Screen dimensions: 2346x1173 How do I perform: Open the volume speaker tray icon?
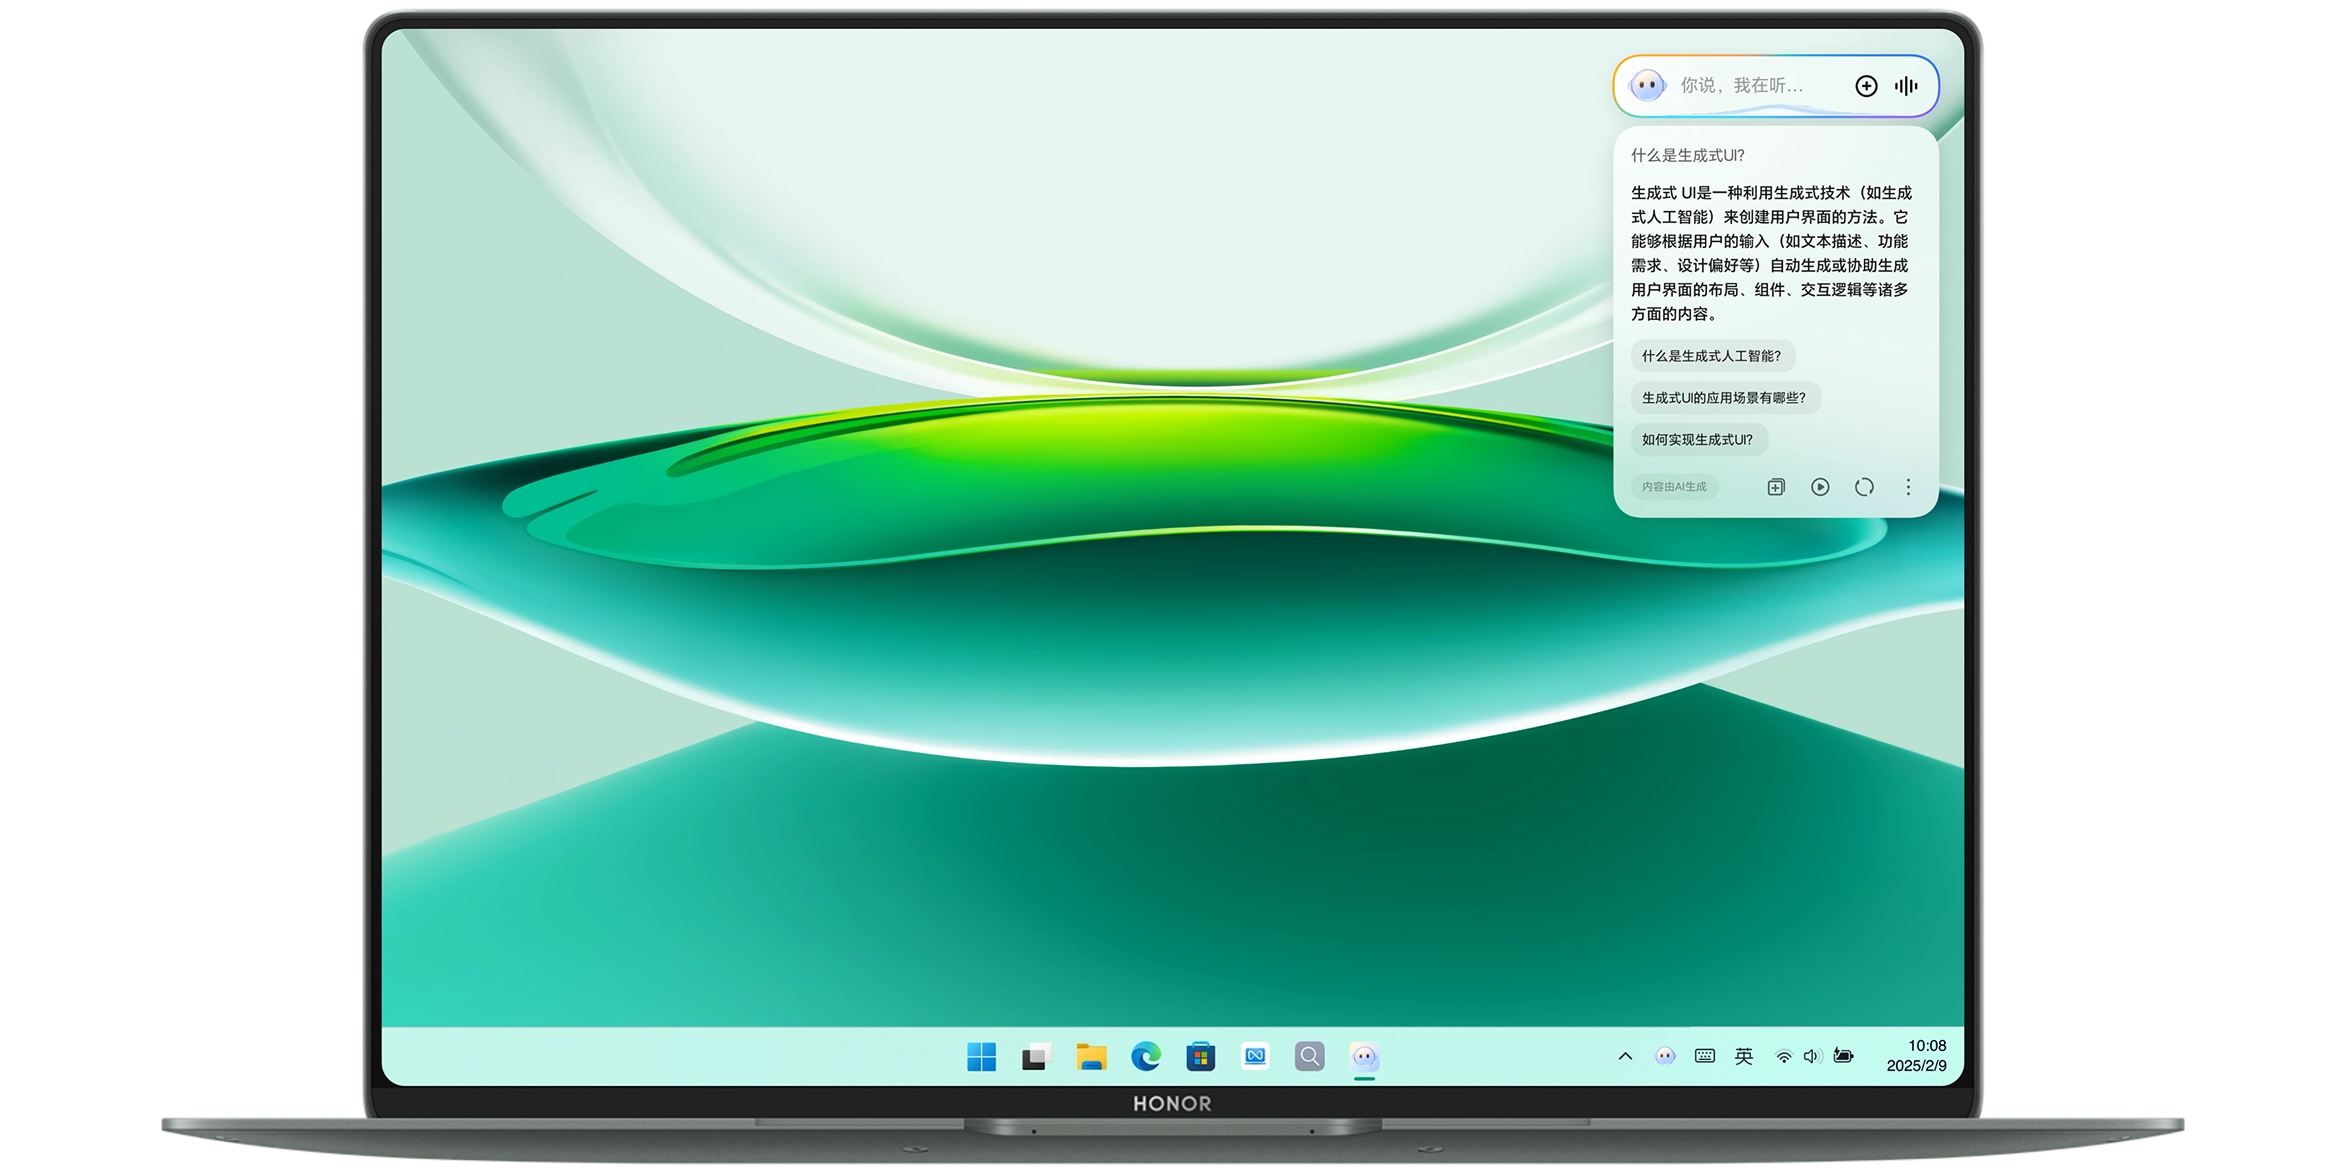[x=1812, y=1056]
